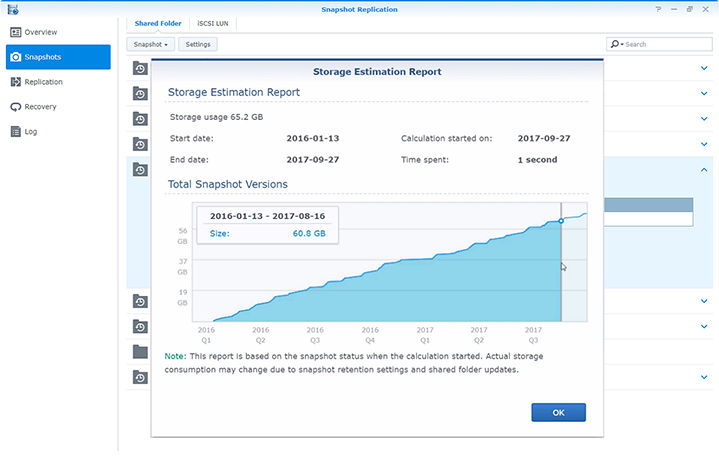
Task: Click the magnifier icon in the search box
Action: [x=615, y=45]
